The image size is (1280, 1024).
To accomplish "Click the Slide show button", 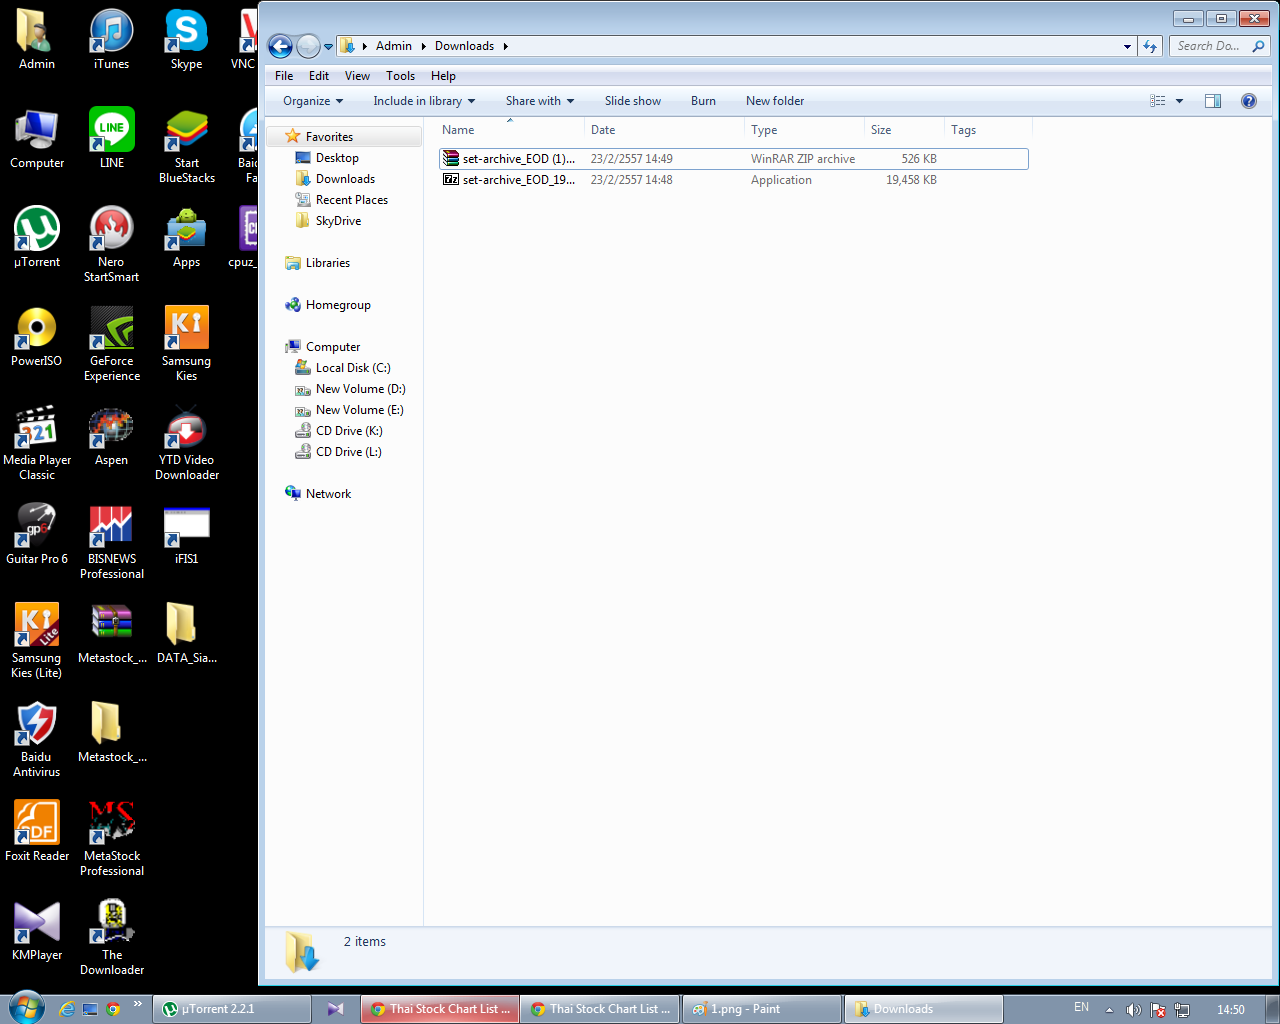I will point(633,101).
